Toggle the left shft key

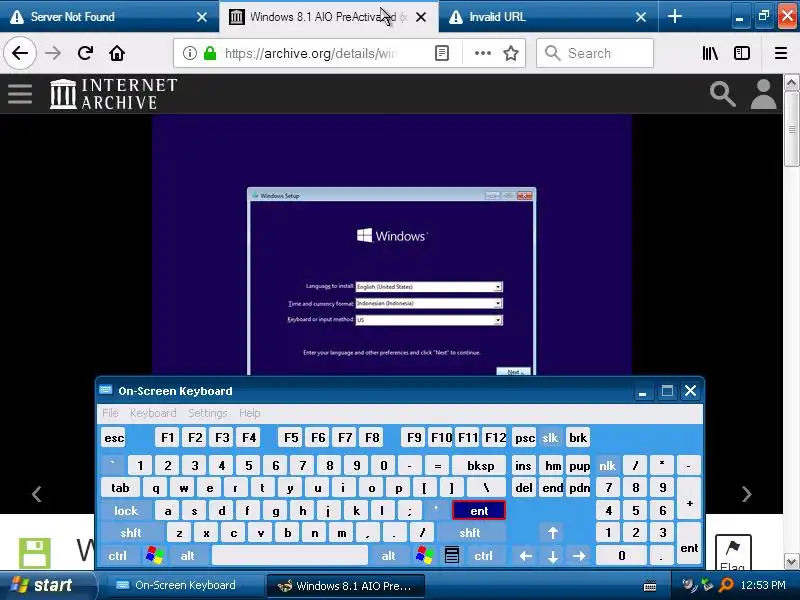click(x=131, y=533)
